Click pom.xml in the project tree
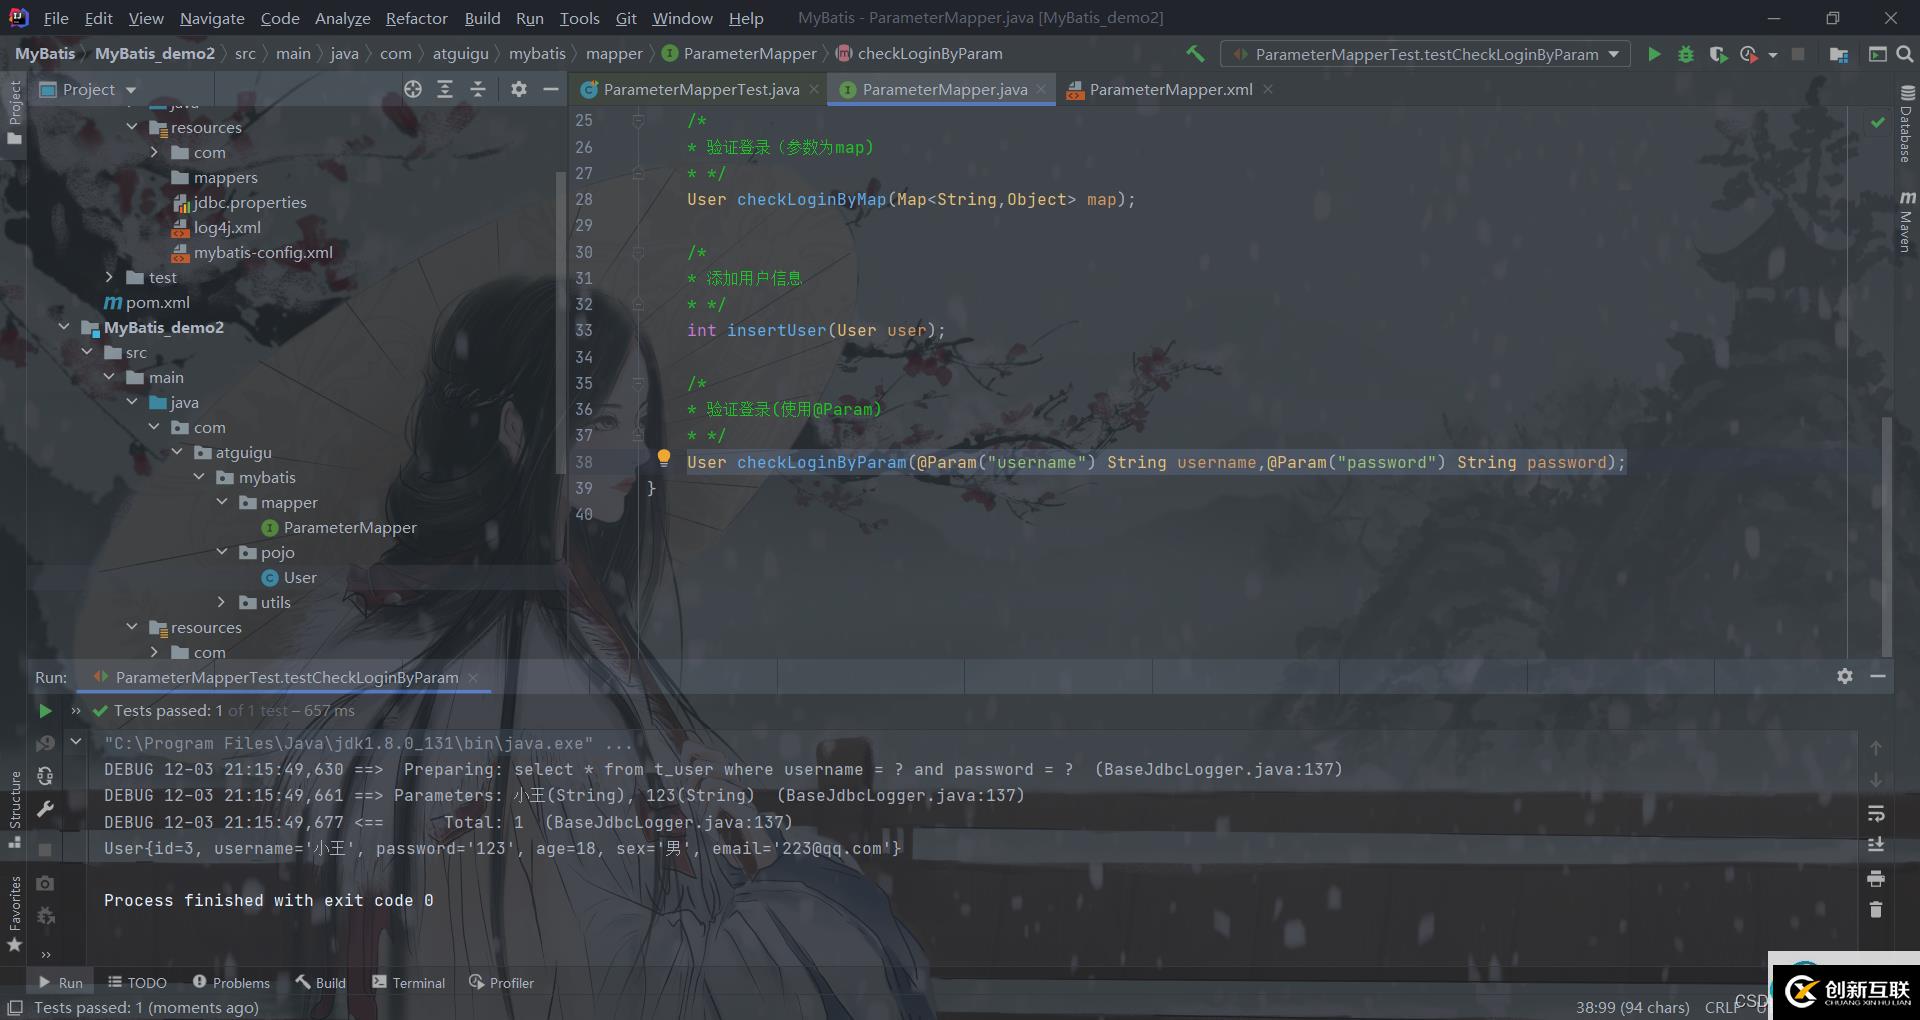Viewport: 1920px width, 1020px height. (x=147, y=302)
